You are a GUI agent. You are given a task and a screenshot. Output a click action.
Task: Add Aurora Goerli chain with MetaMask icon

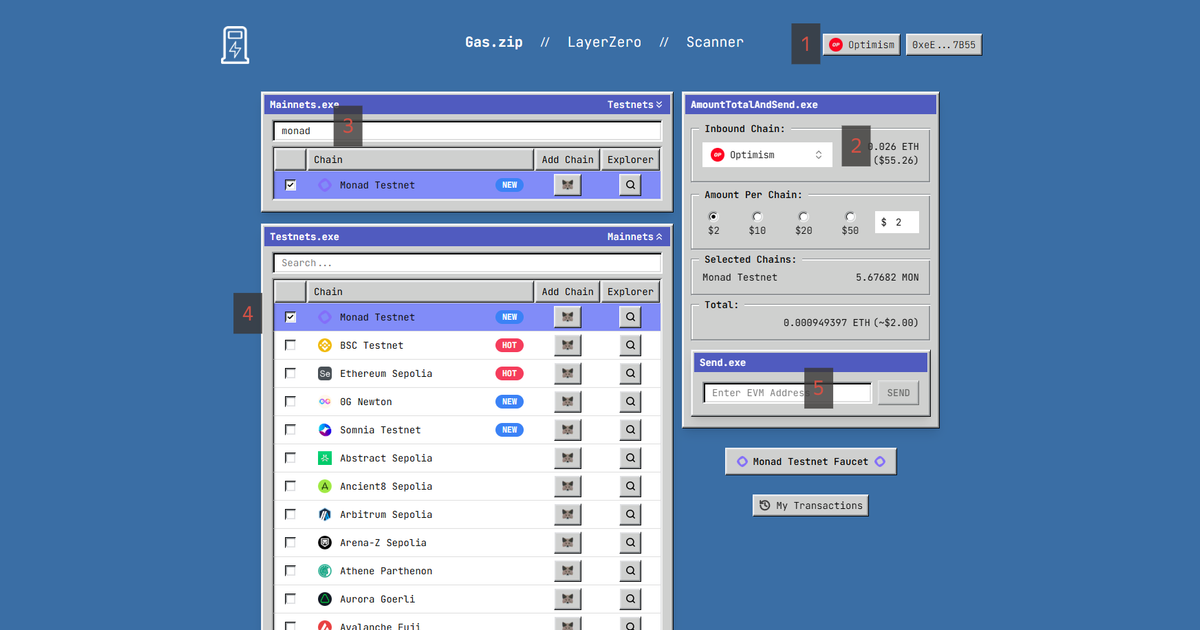(568, 598)
